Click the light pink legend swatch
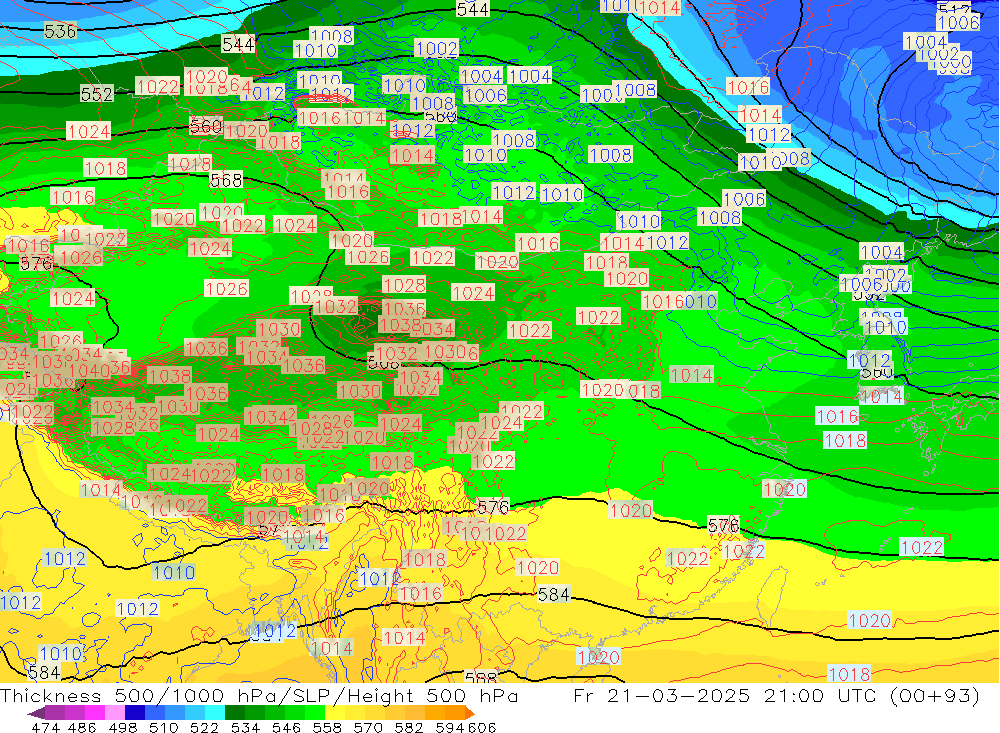This screenshot has height=733, width=1000. click(x=115, y=713)
